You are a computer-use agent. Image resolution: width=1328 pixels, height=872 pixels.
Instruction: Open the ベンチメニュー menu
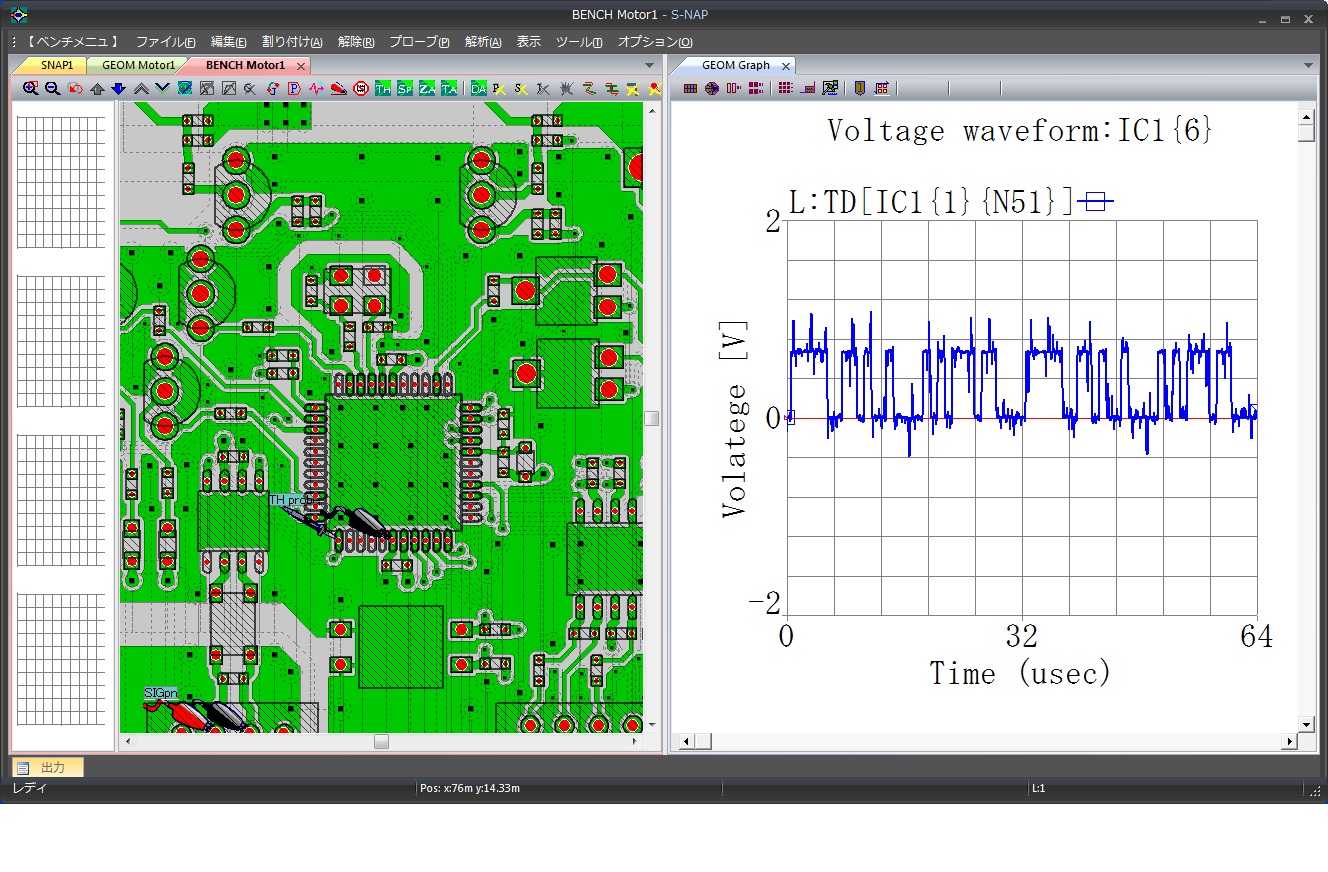point(71,42)
